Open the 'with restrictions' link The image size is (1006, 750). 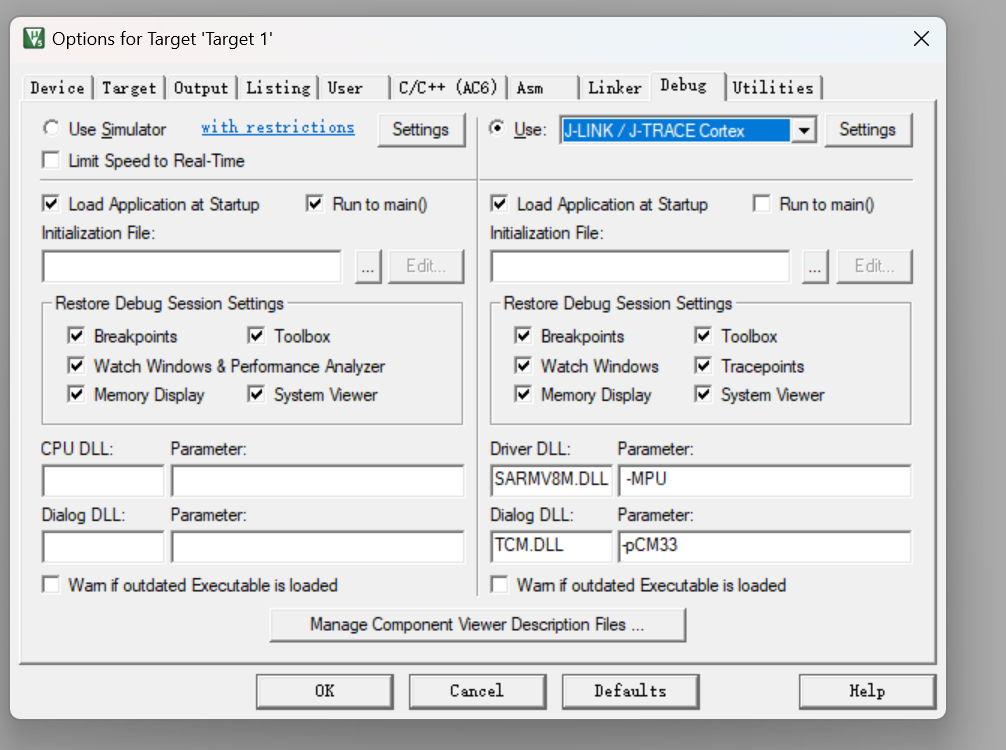pos(277,127)
